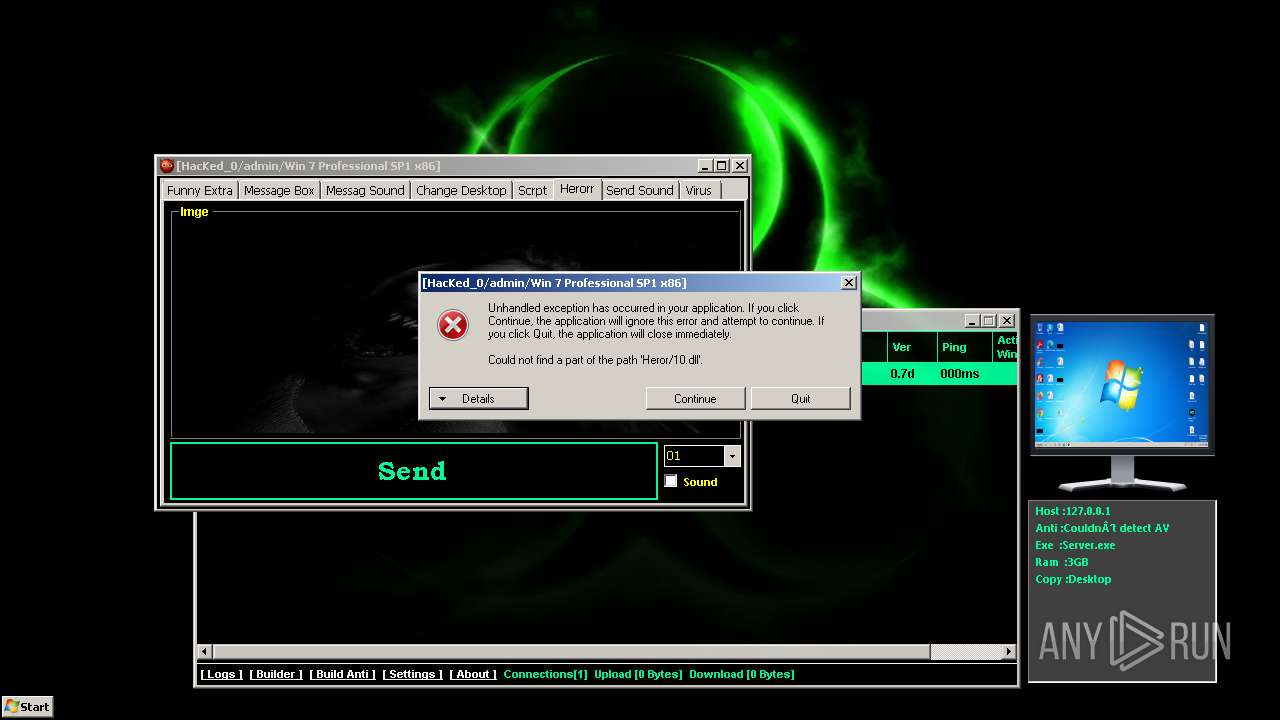Switch to the Message Box tab
The height and width of the screenshot is (720, 1280).
(x=279, y=190)
